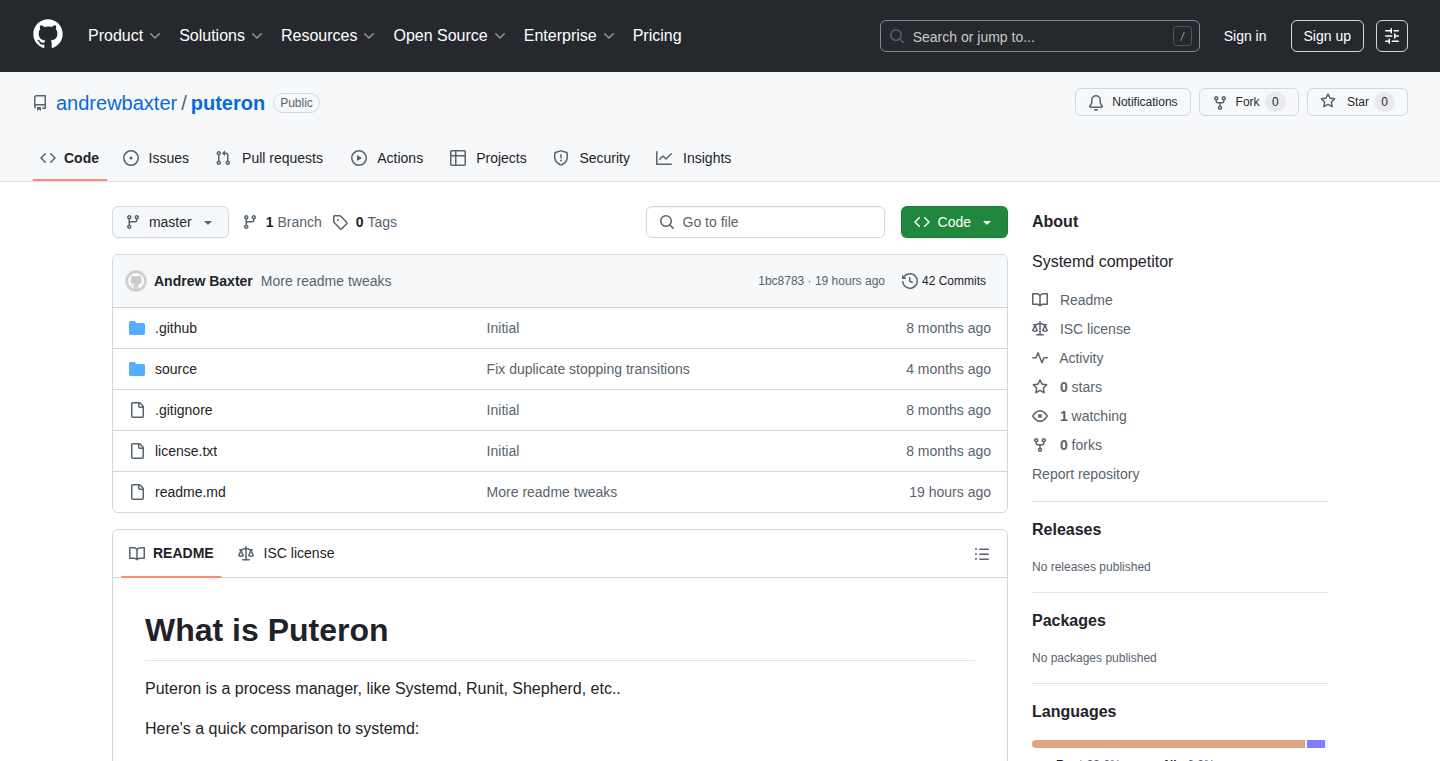Viewport: 1440px width, 761px height.
Task: Focus the Search or jump to field
Action: pos(1040,36)
